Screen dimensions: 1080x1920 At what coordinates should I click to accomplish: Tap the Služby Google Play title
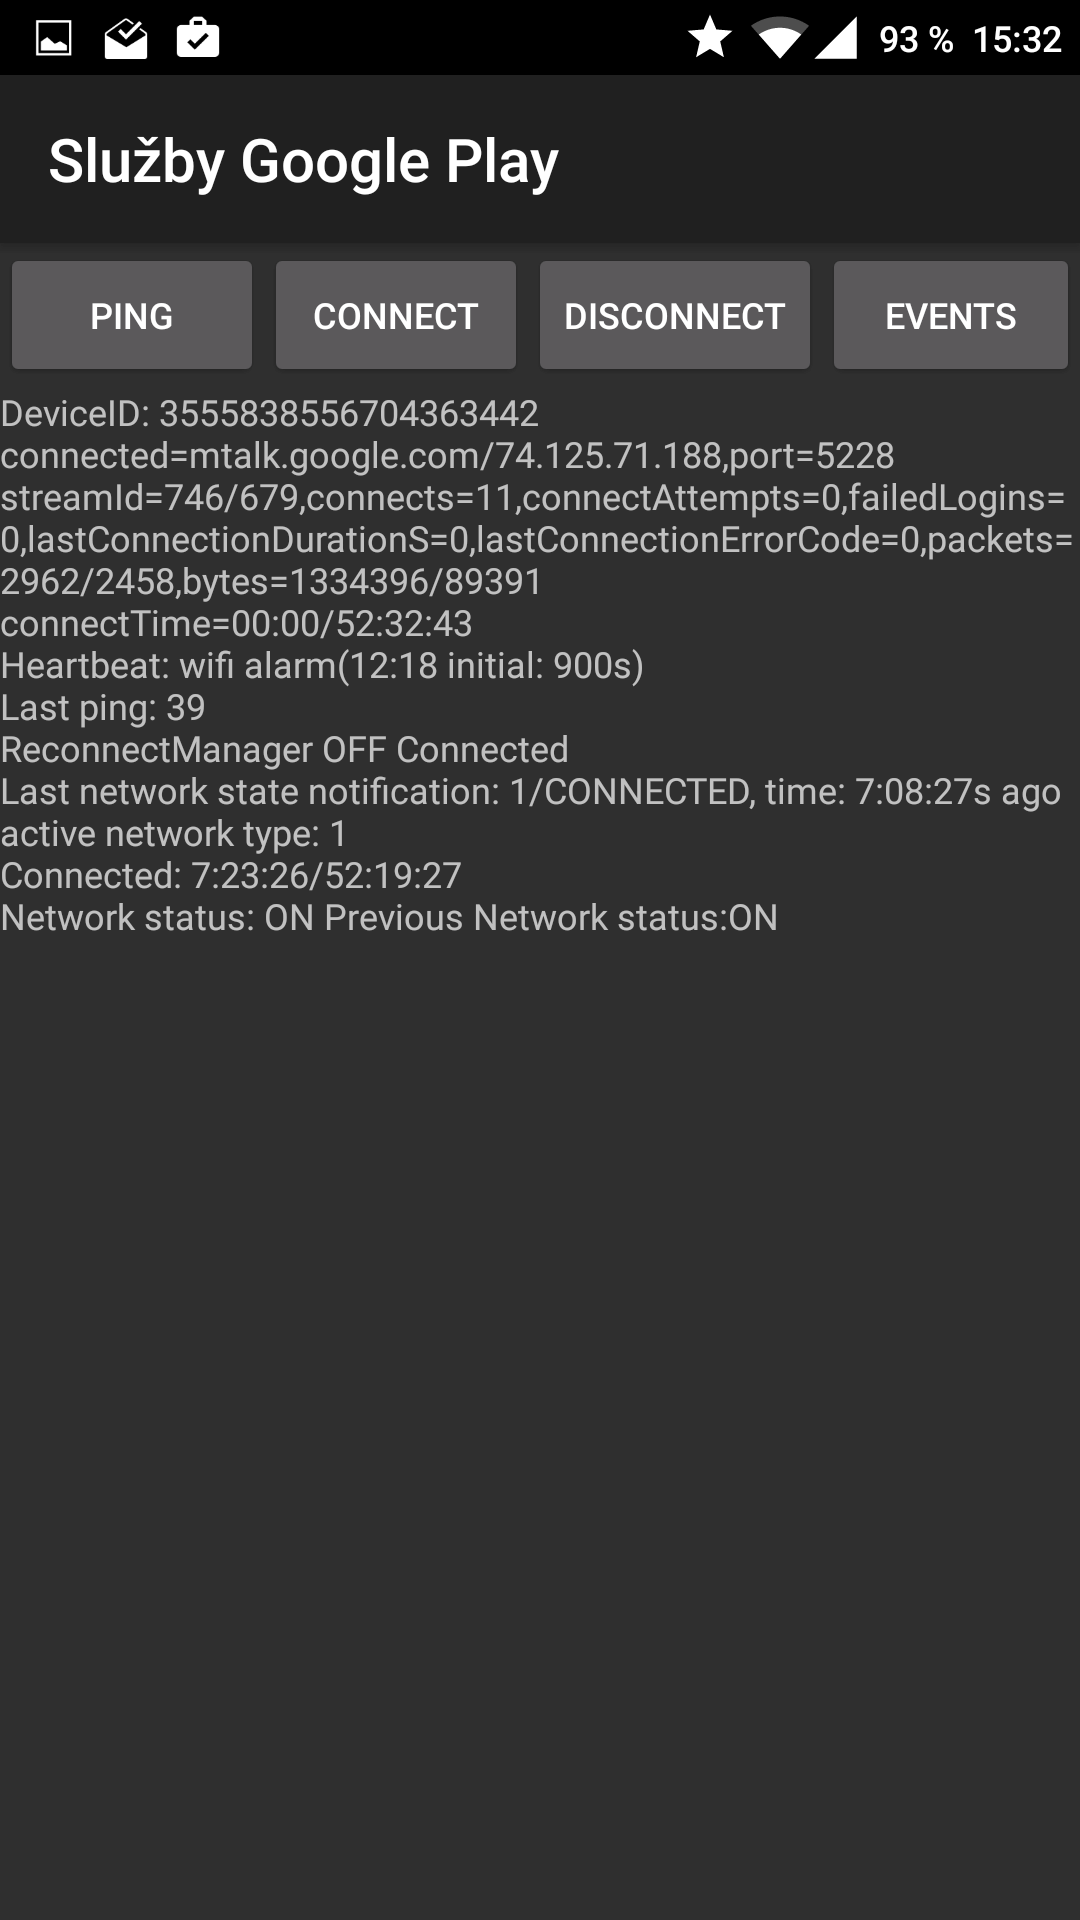pyautogui.click(x=304, y=162)
